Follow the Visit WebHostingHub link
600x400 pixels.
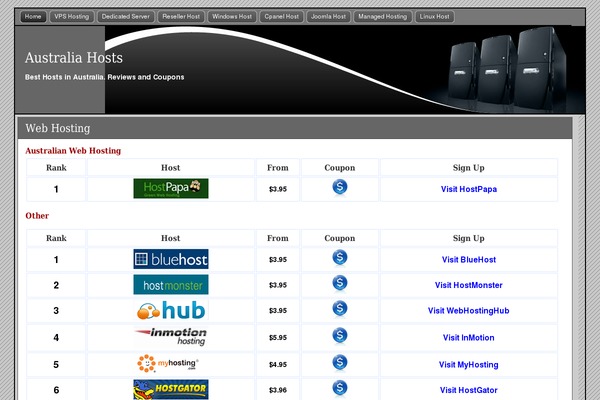[x=469, y=310]
